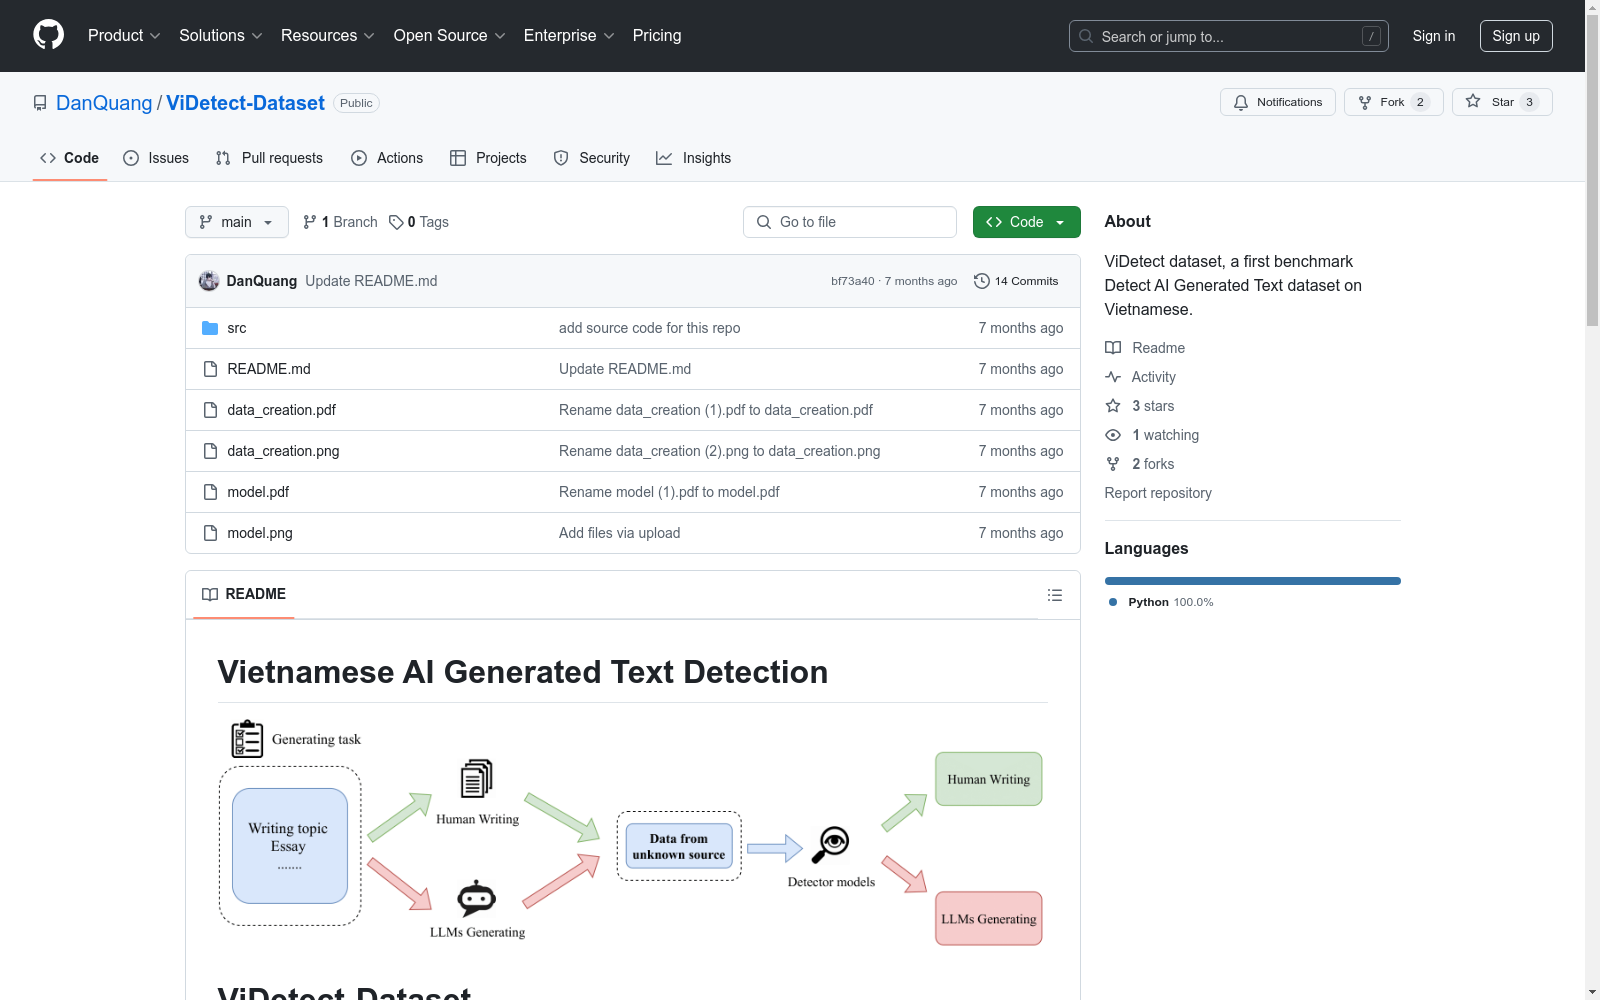Switch to the Actions tab
This screenshot has height=1000, width=1600.
click(387, 158)
